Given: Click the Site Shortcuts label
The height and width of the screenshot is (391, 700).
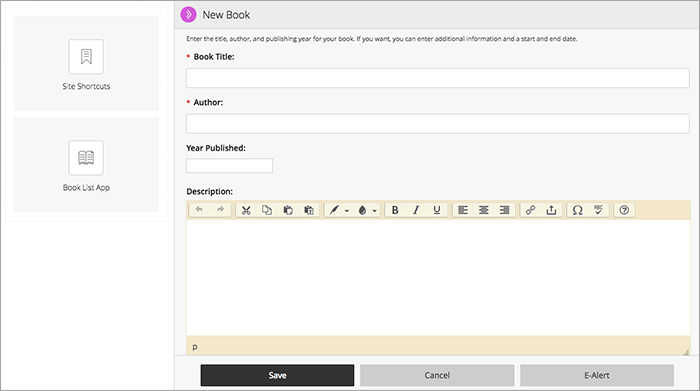Looking at the screenshot, I should click(x=86, y=87).
